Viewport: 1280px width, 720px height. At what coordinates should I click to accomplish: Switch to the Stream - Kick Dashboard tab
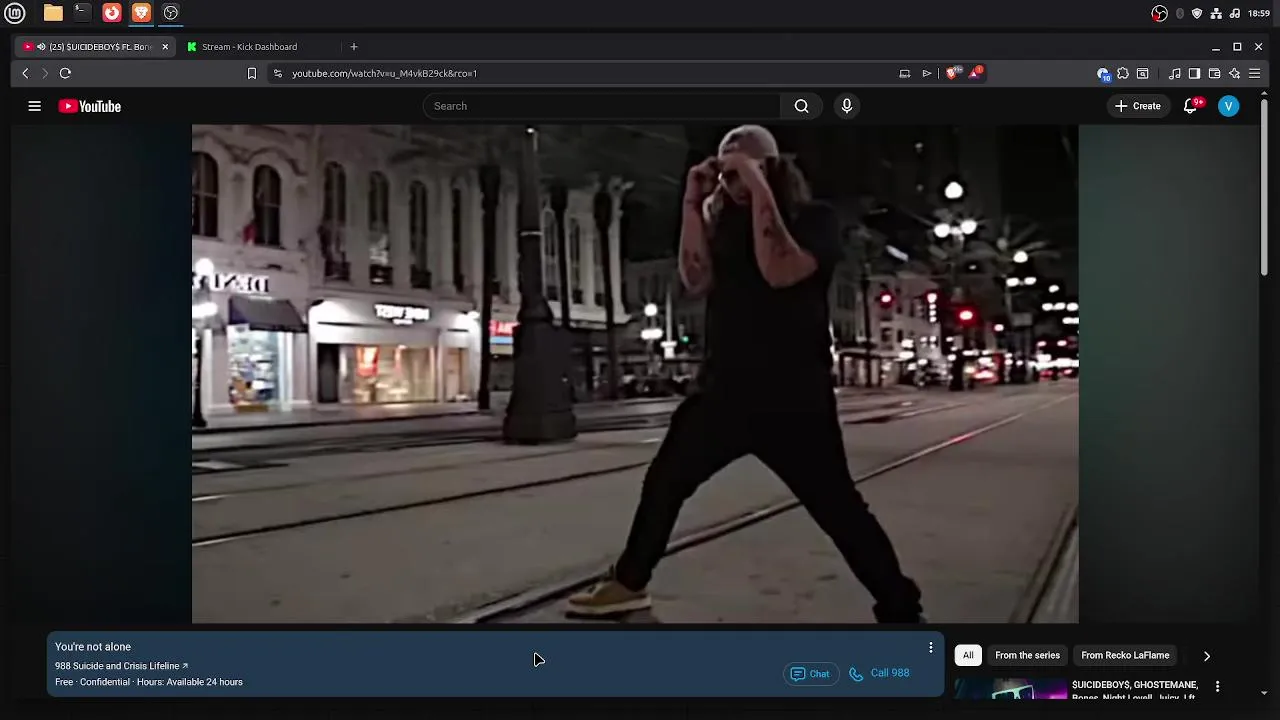(249, 47)
